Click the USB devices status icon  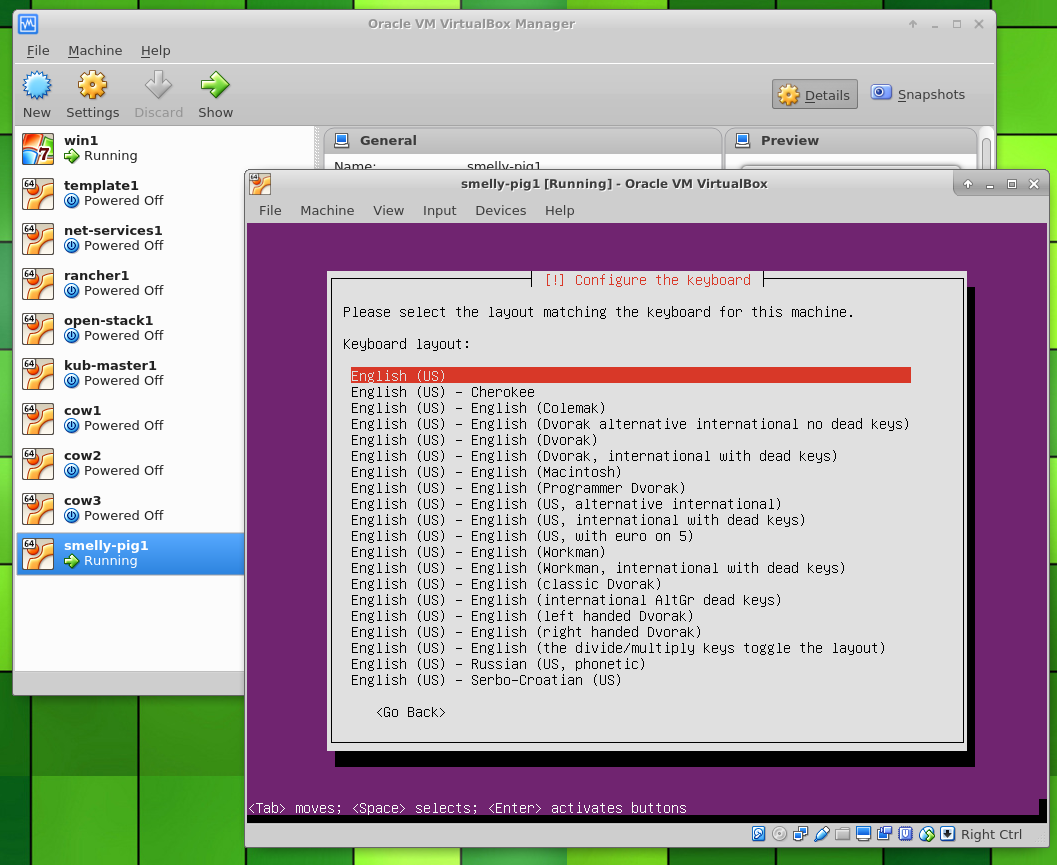click(x=821, y=834)
